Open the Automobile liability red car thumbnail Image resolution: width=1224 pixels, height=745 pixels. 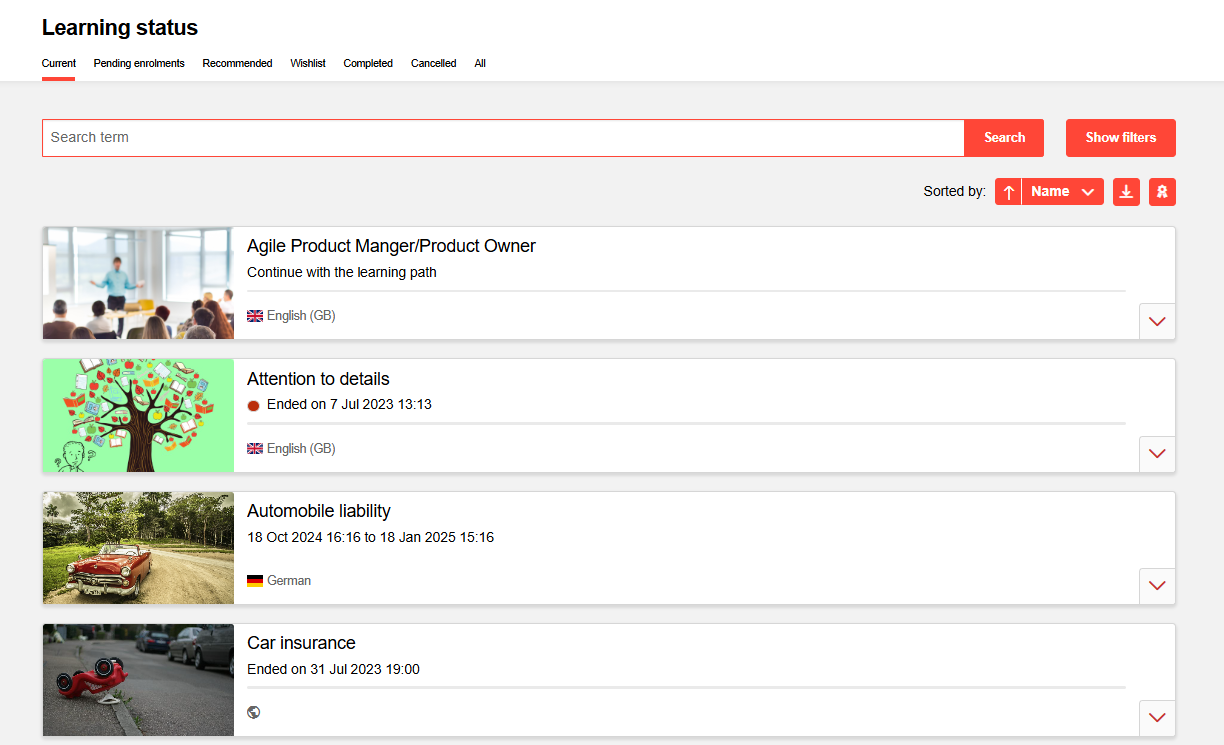click(138, 548)
